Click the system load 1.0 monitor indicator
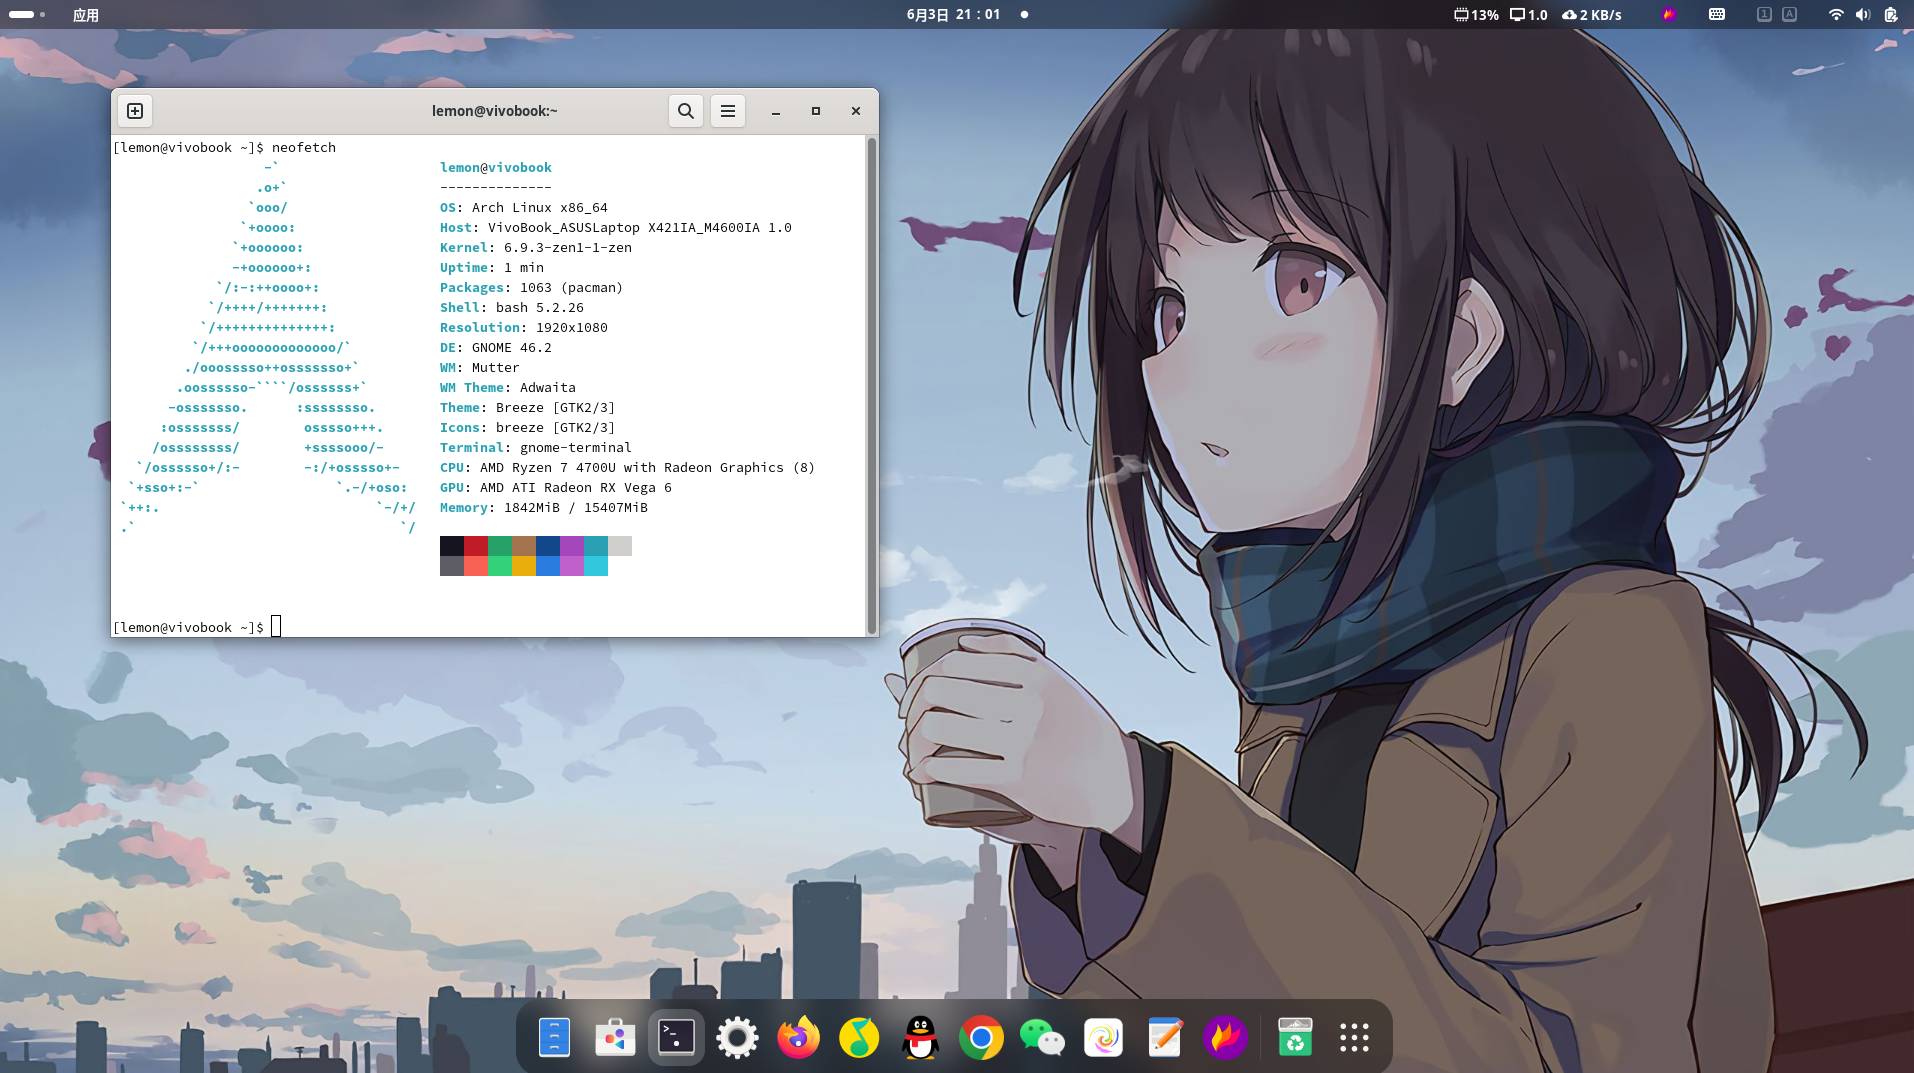The image size is (1914, 1073). pyautogui.click(x=1529, y=14)
